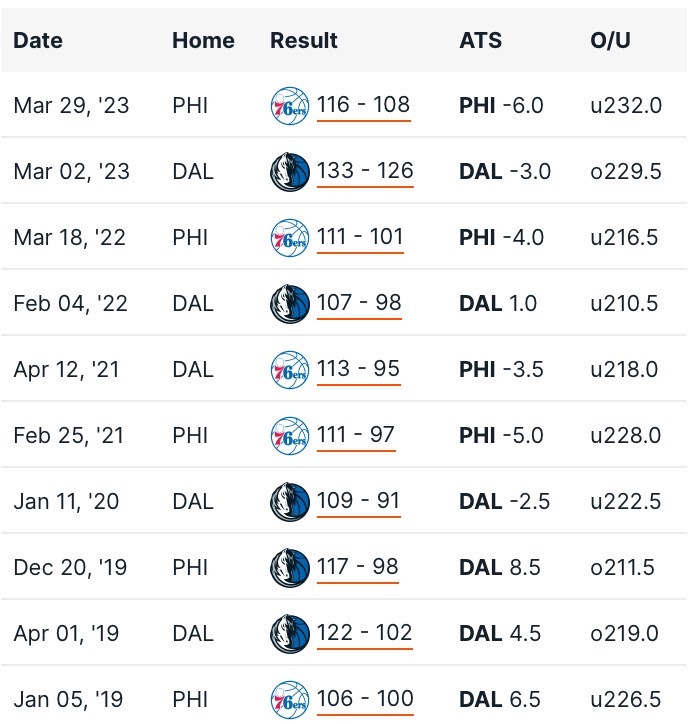693x724 pixels.
Task: Sort table by Date column header
Action: coord(38,41)
